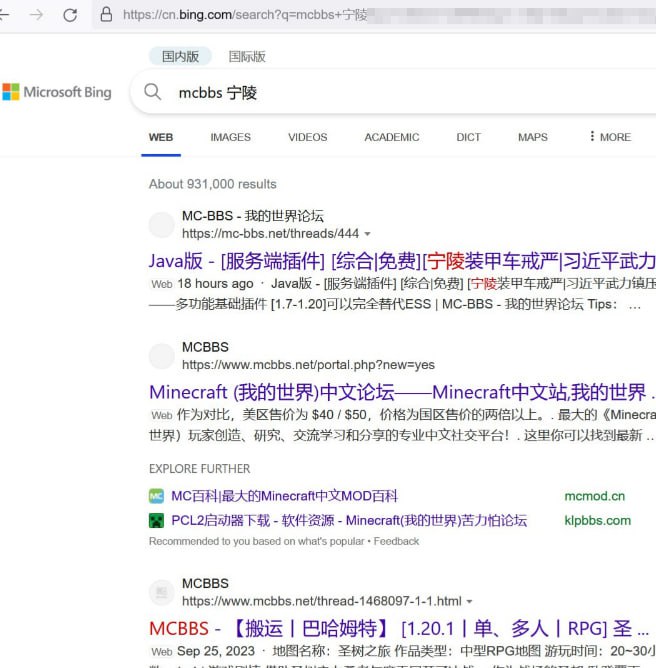Open MCBBS 搬运 巴哈姆特 result title
Screen dimensions: 656x668
[x=399, y=628]
